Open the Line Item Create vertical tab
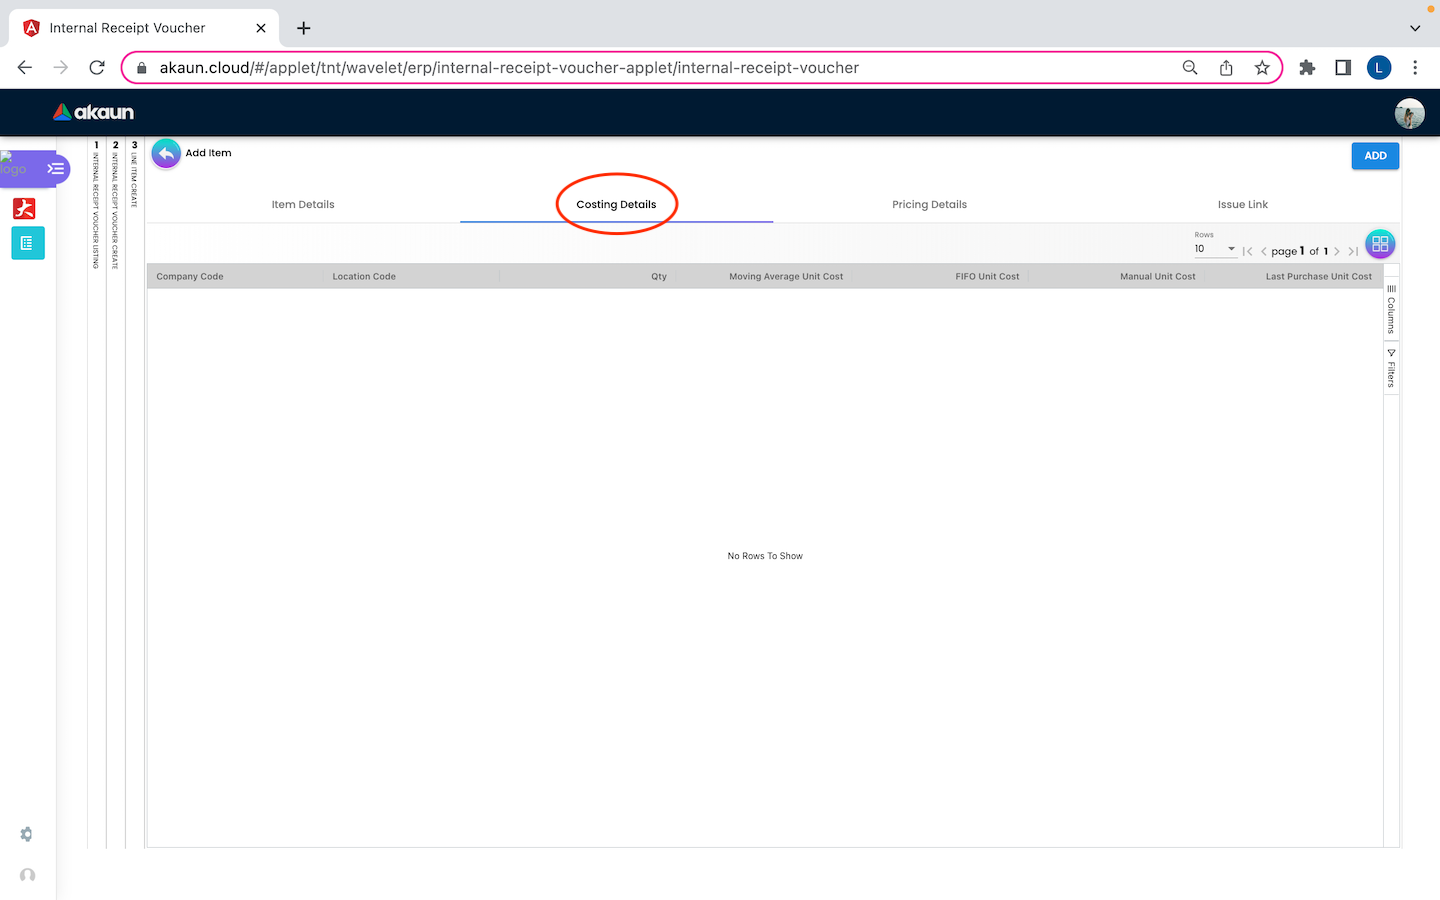Image resolution: width=1440 pixels, height=900 pixels. (x=134, y=175)
